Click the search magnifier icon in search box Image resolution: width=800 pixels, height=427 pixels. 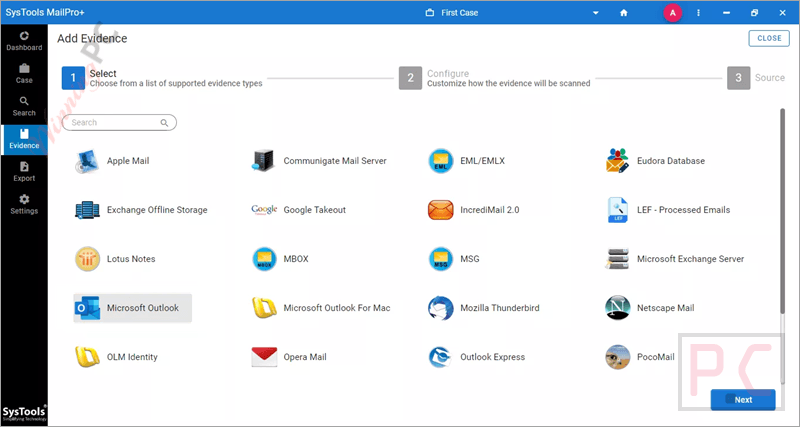pyautogui.click(x=164, y=122)
